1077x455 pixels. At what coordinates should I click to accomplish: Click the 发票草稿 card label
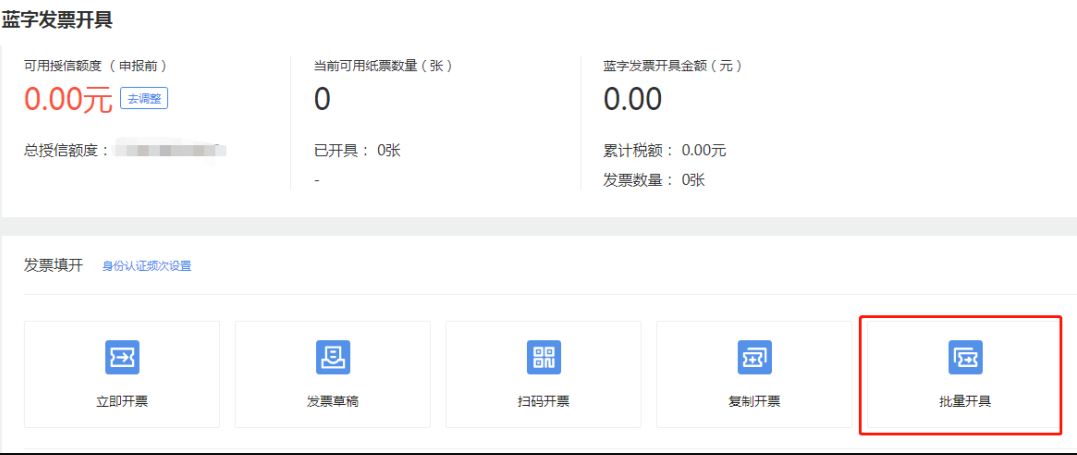pos(332,402)
